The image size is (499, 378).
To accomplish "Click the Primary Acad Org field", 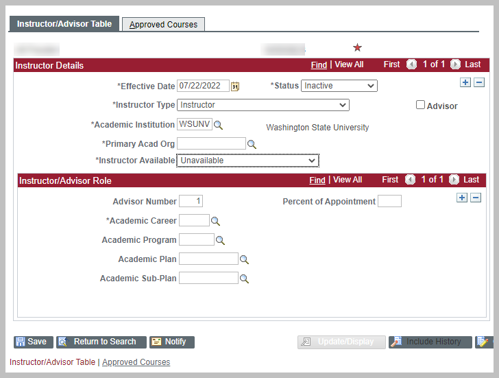I will [x=211, y=143].
